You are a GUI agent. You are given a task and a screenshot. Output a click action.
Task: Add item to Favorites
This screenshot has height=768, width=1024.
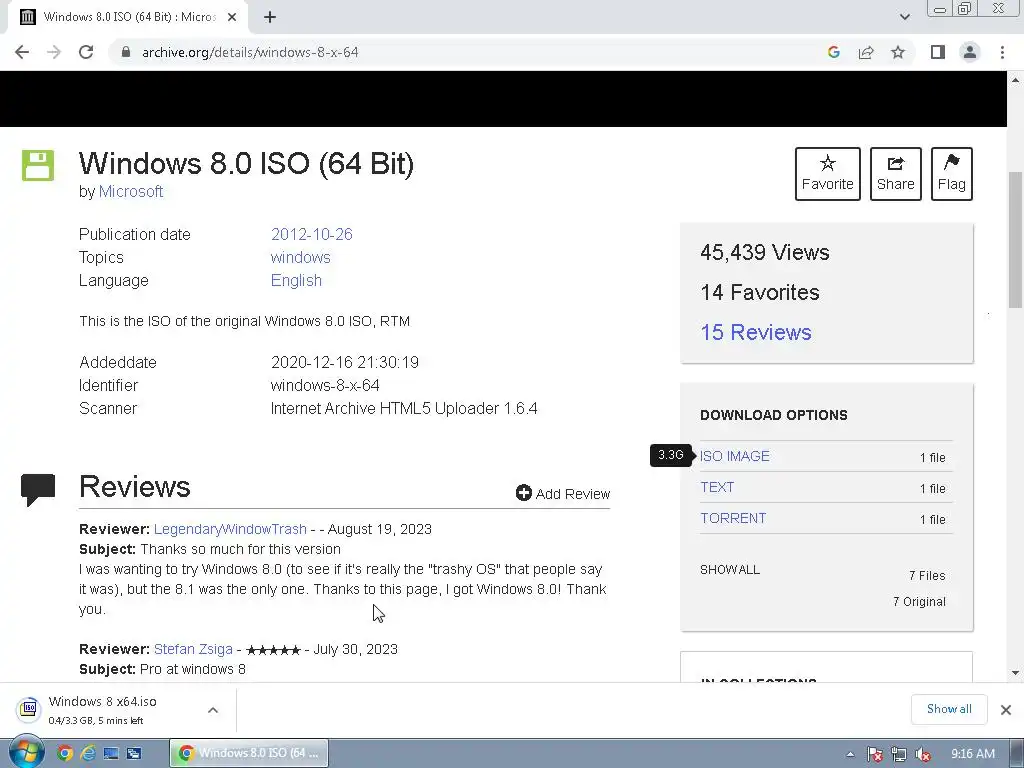pos(827,174)
